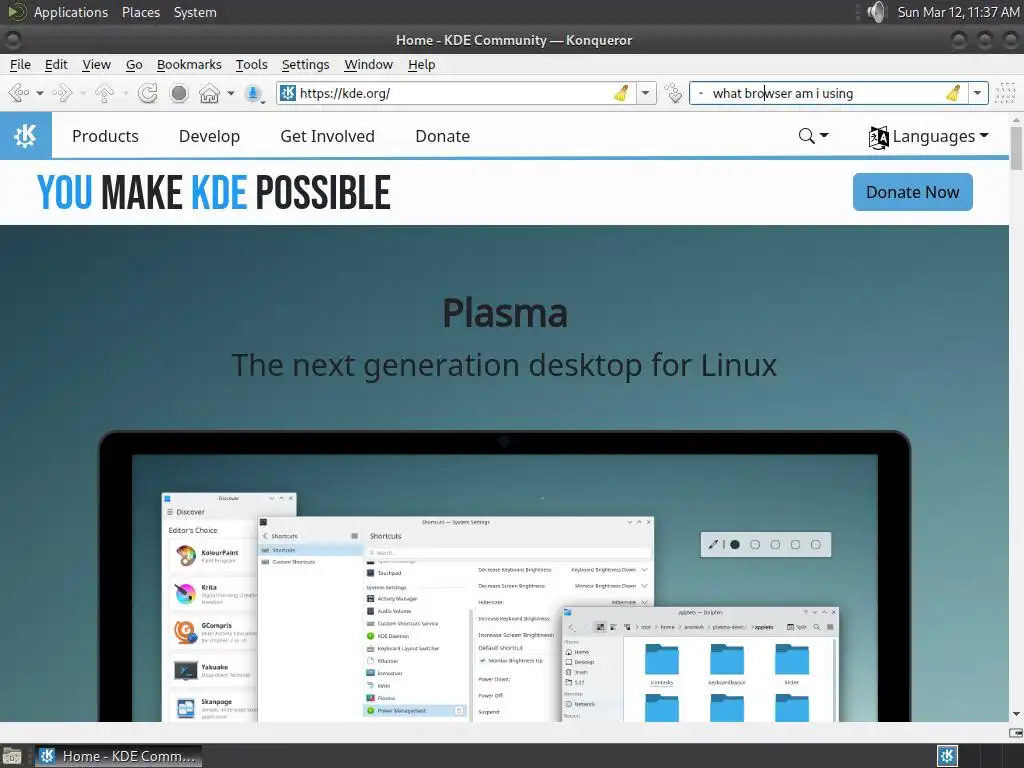Screen dimensions: 1024x768
Task: Reload the page with the refresh icon
Action: point(148,93)
